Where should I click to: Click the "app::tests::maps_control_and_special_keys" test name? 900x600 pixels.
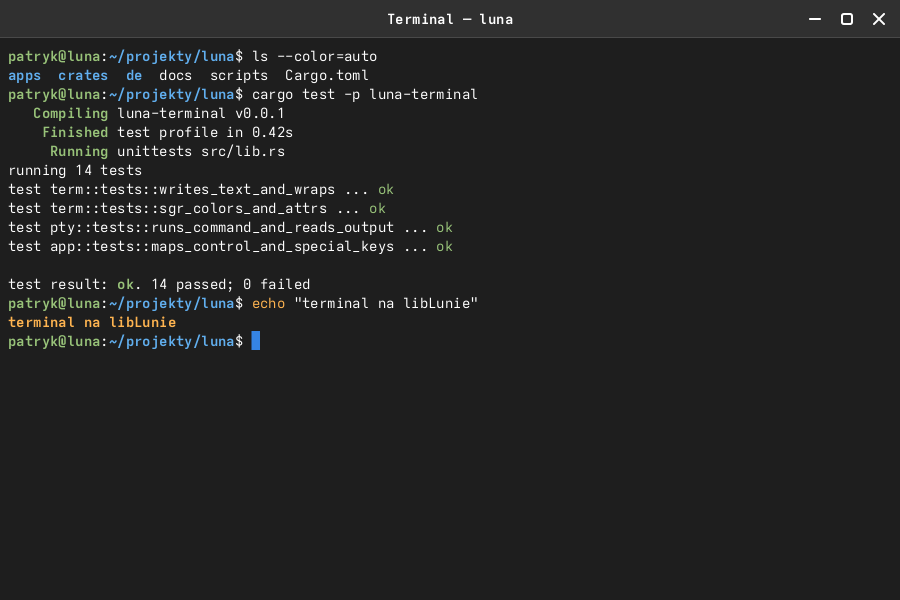pyautogui.click(x=222, y=246)
